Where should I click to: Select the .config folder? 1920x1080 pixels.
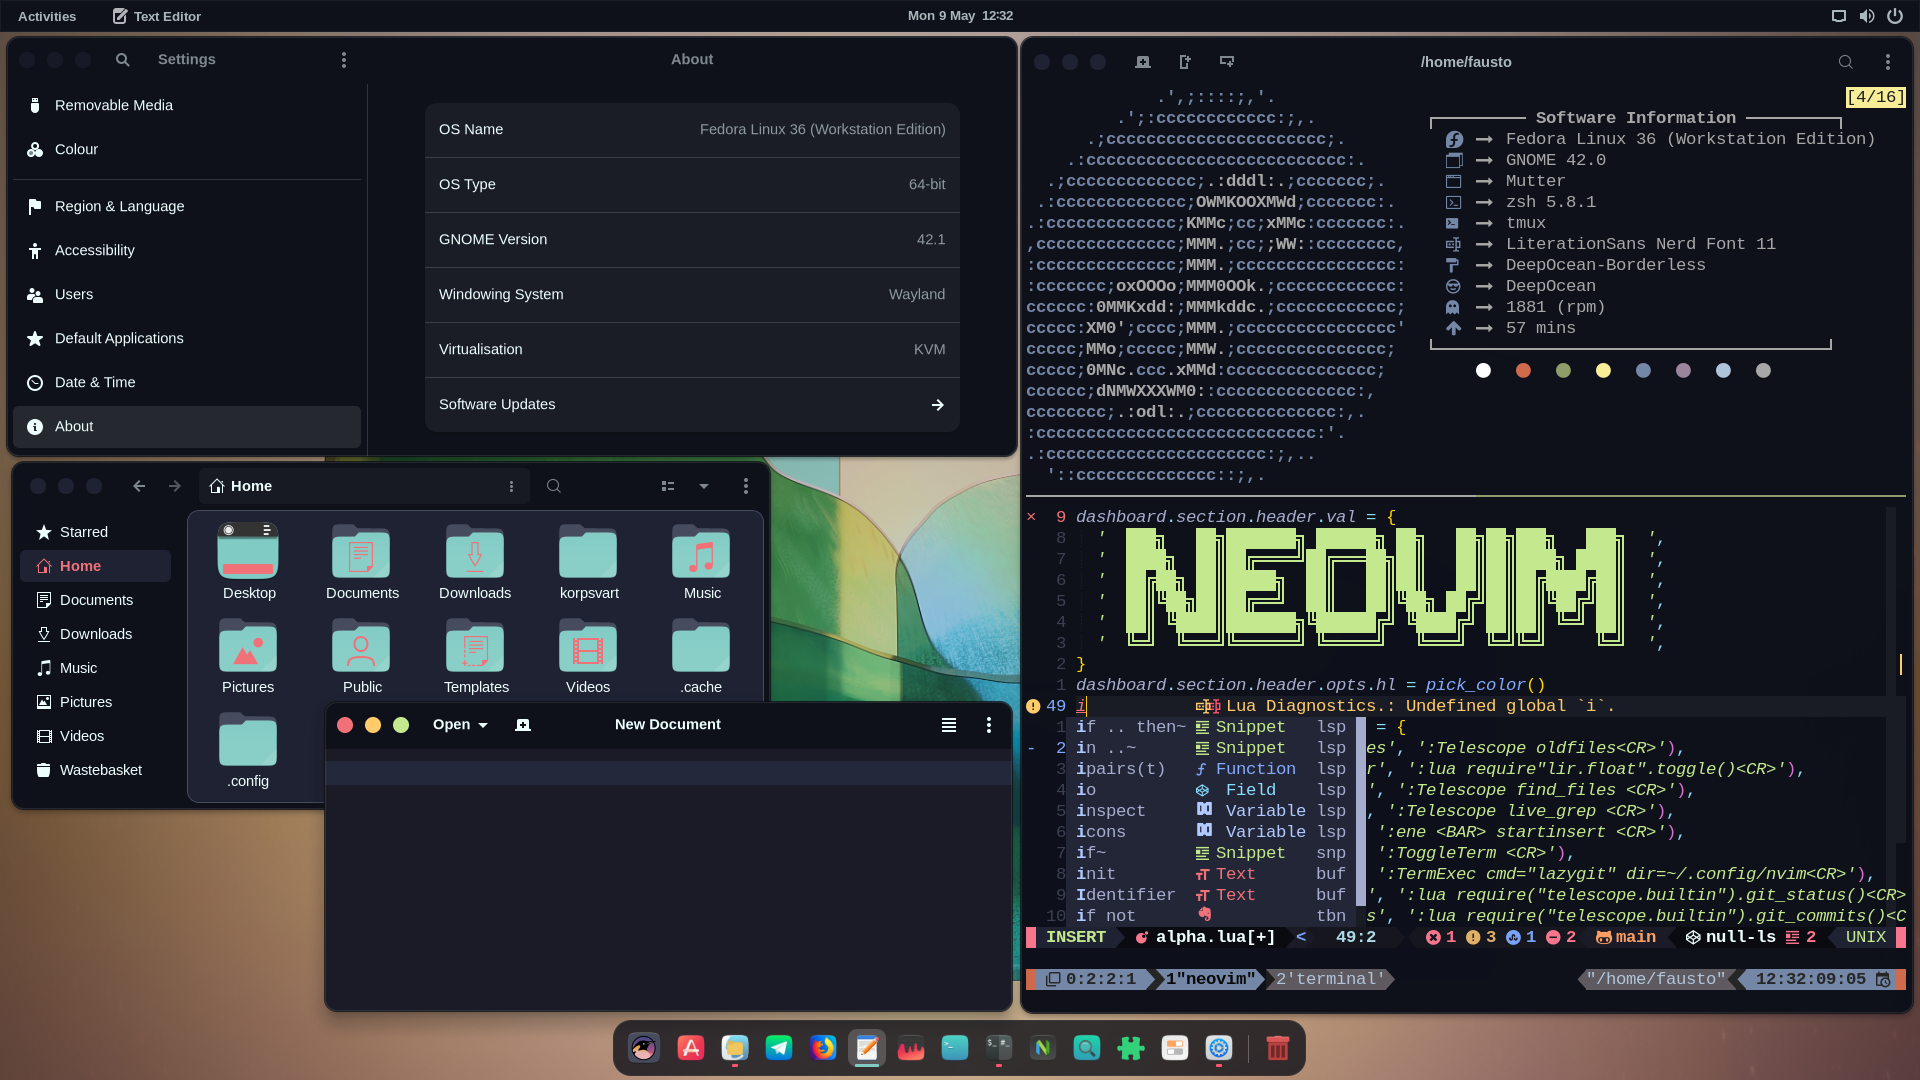coord(248,739)
